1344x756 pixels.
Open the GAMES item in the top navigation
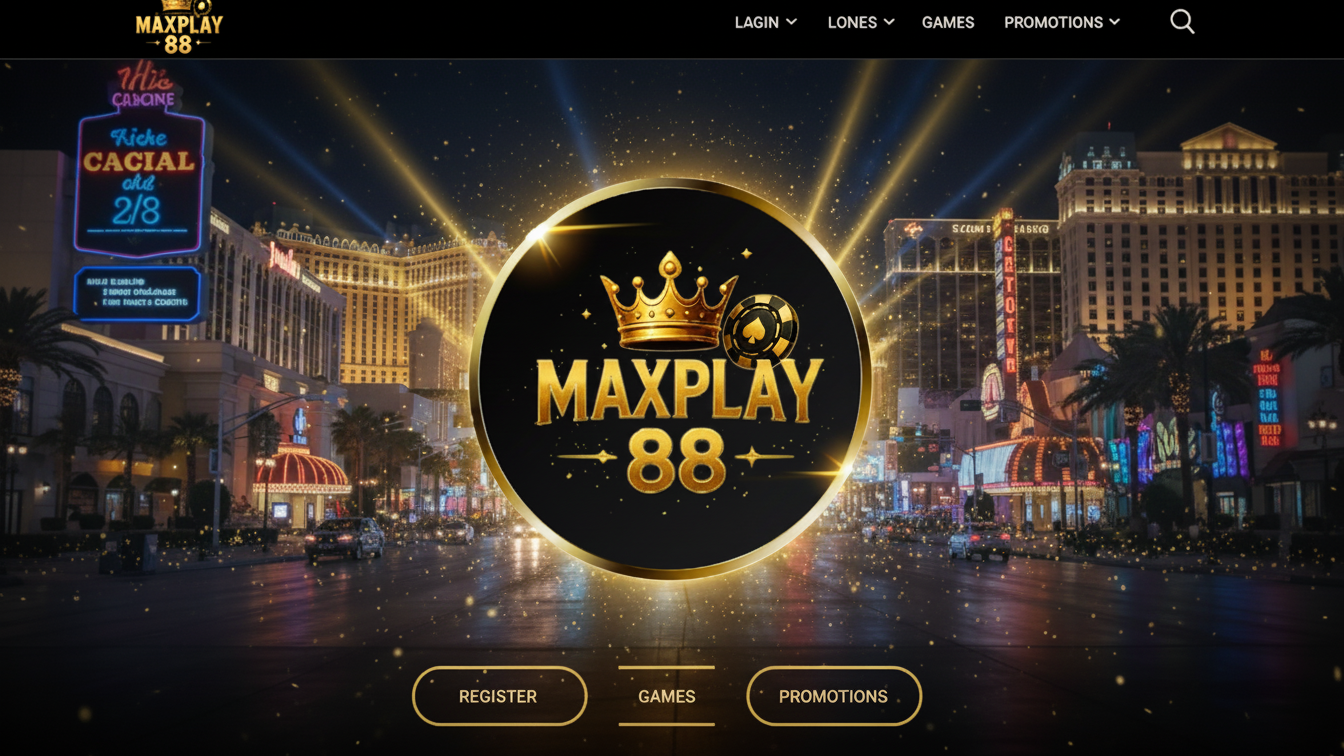pyautogui.click(x=948, y=22)
